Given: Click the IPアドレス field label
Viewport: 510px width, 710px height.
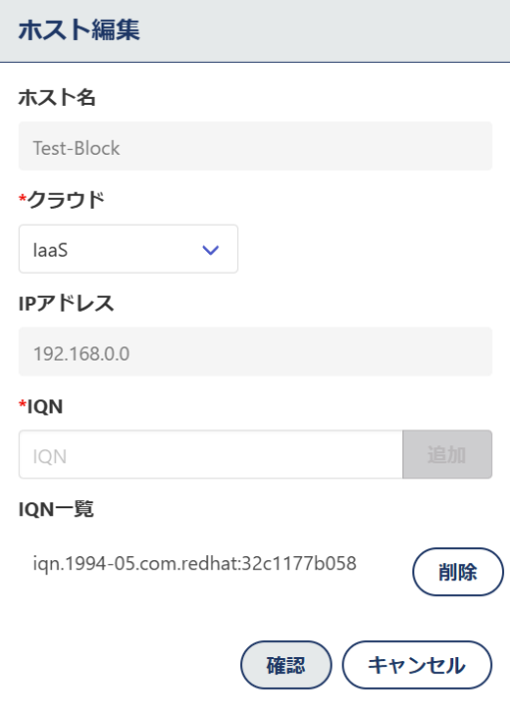Looking at the screenshot, I should point(66,303).
